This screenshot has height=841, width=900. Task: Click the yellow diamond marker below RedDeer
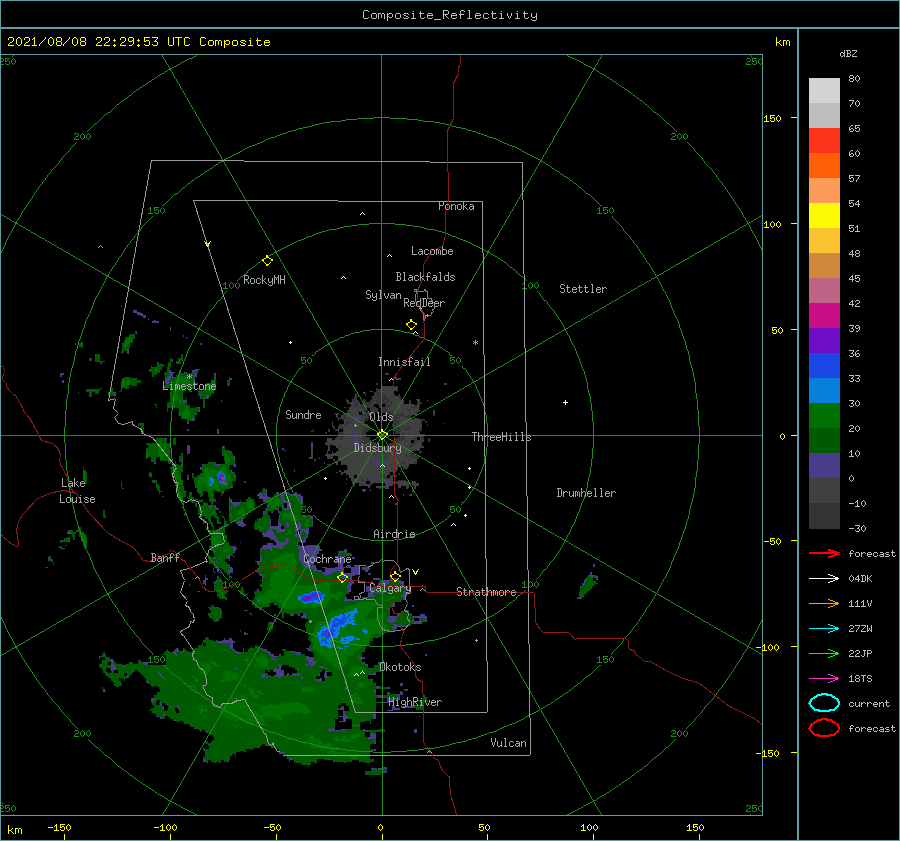point(411,325)
